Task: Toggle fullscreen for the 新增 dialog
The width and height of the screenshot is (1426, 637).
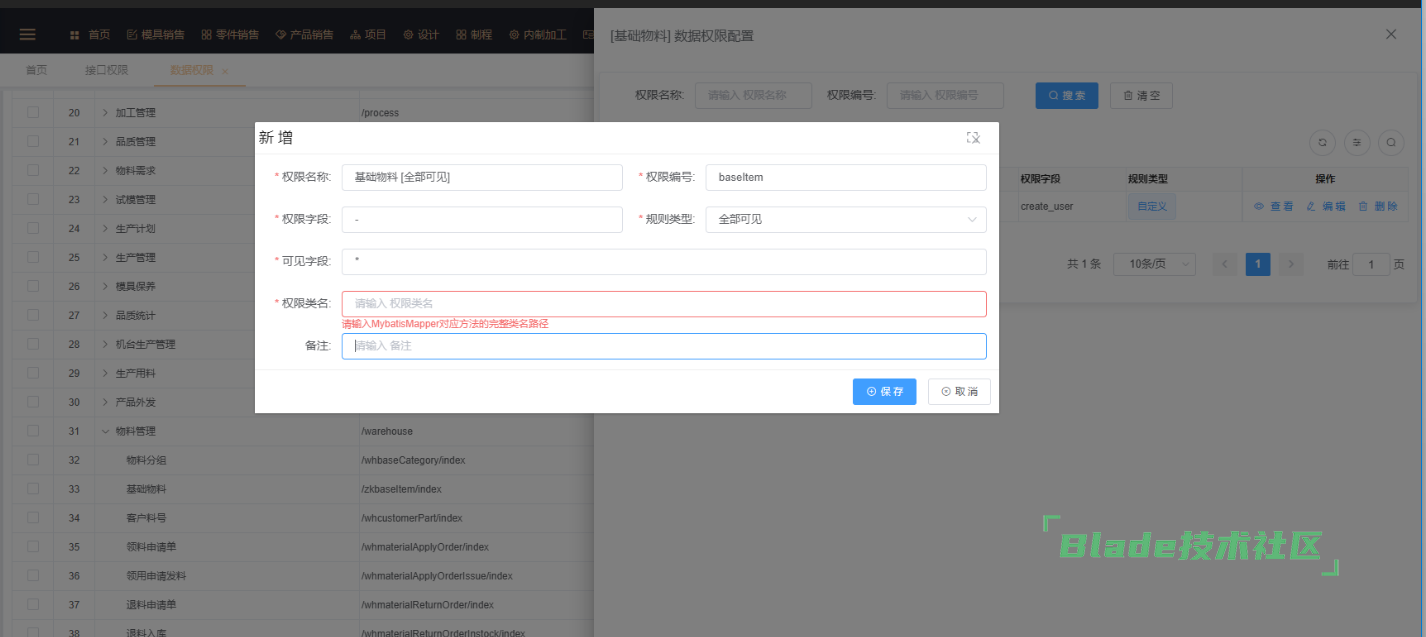Action: pos(972,138)
